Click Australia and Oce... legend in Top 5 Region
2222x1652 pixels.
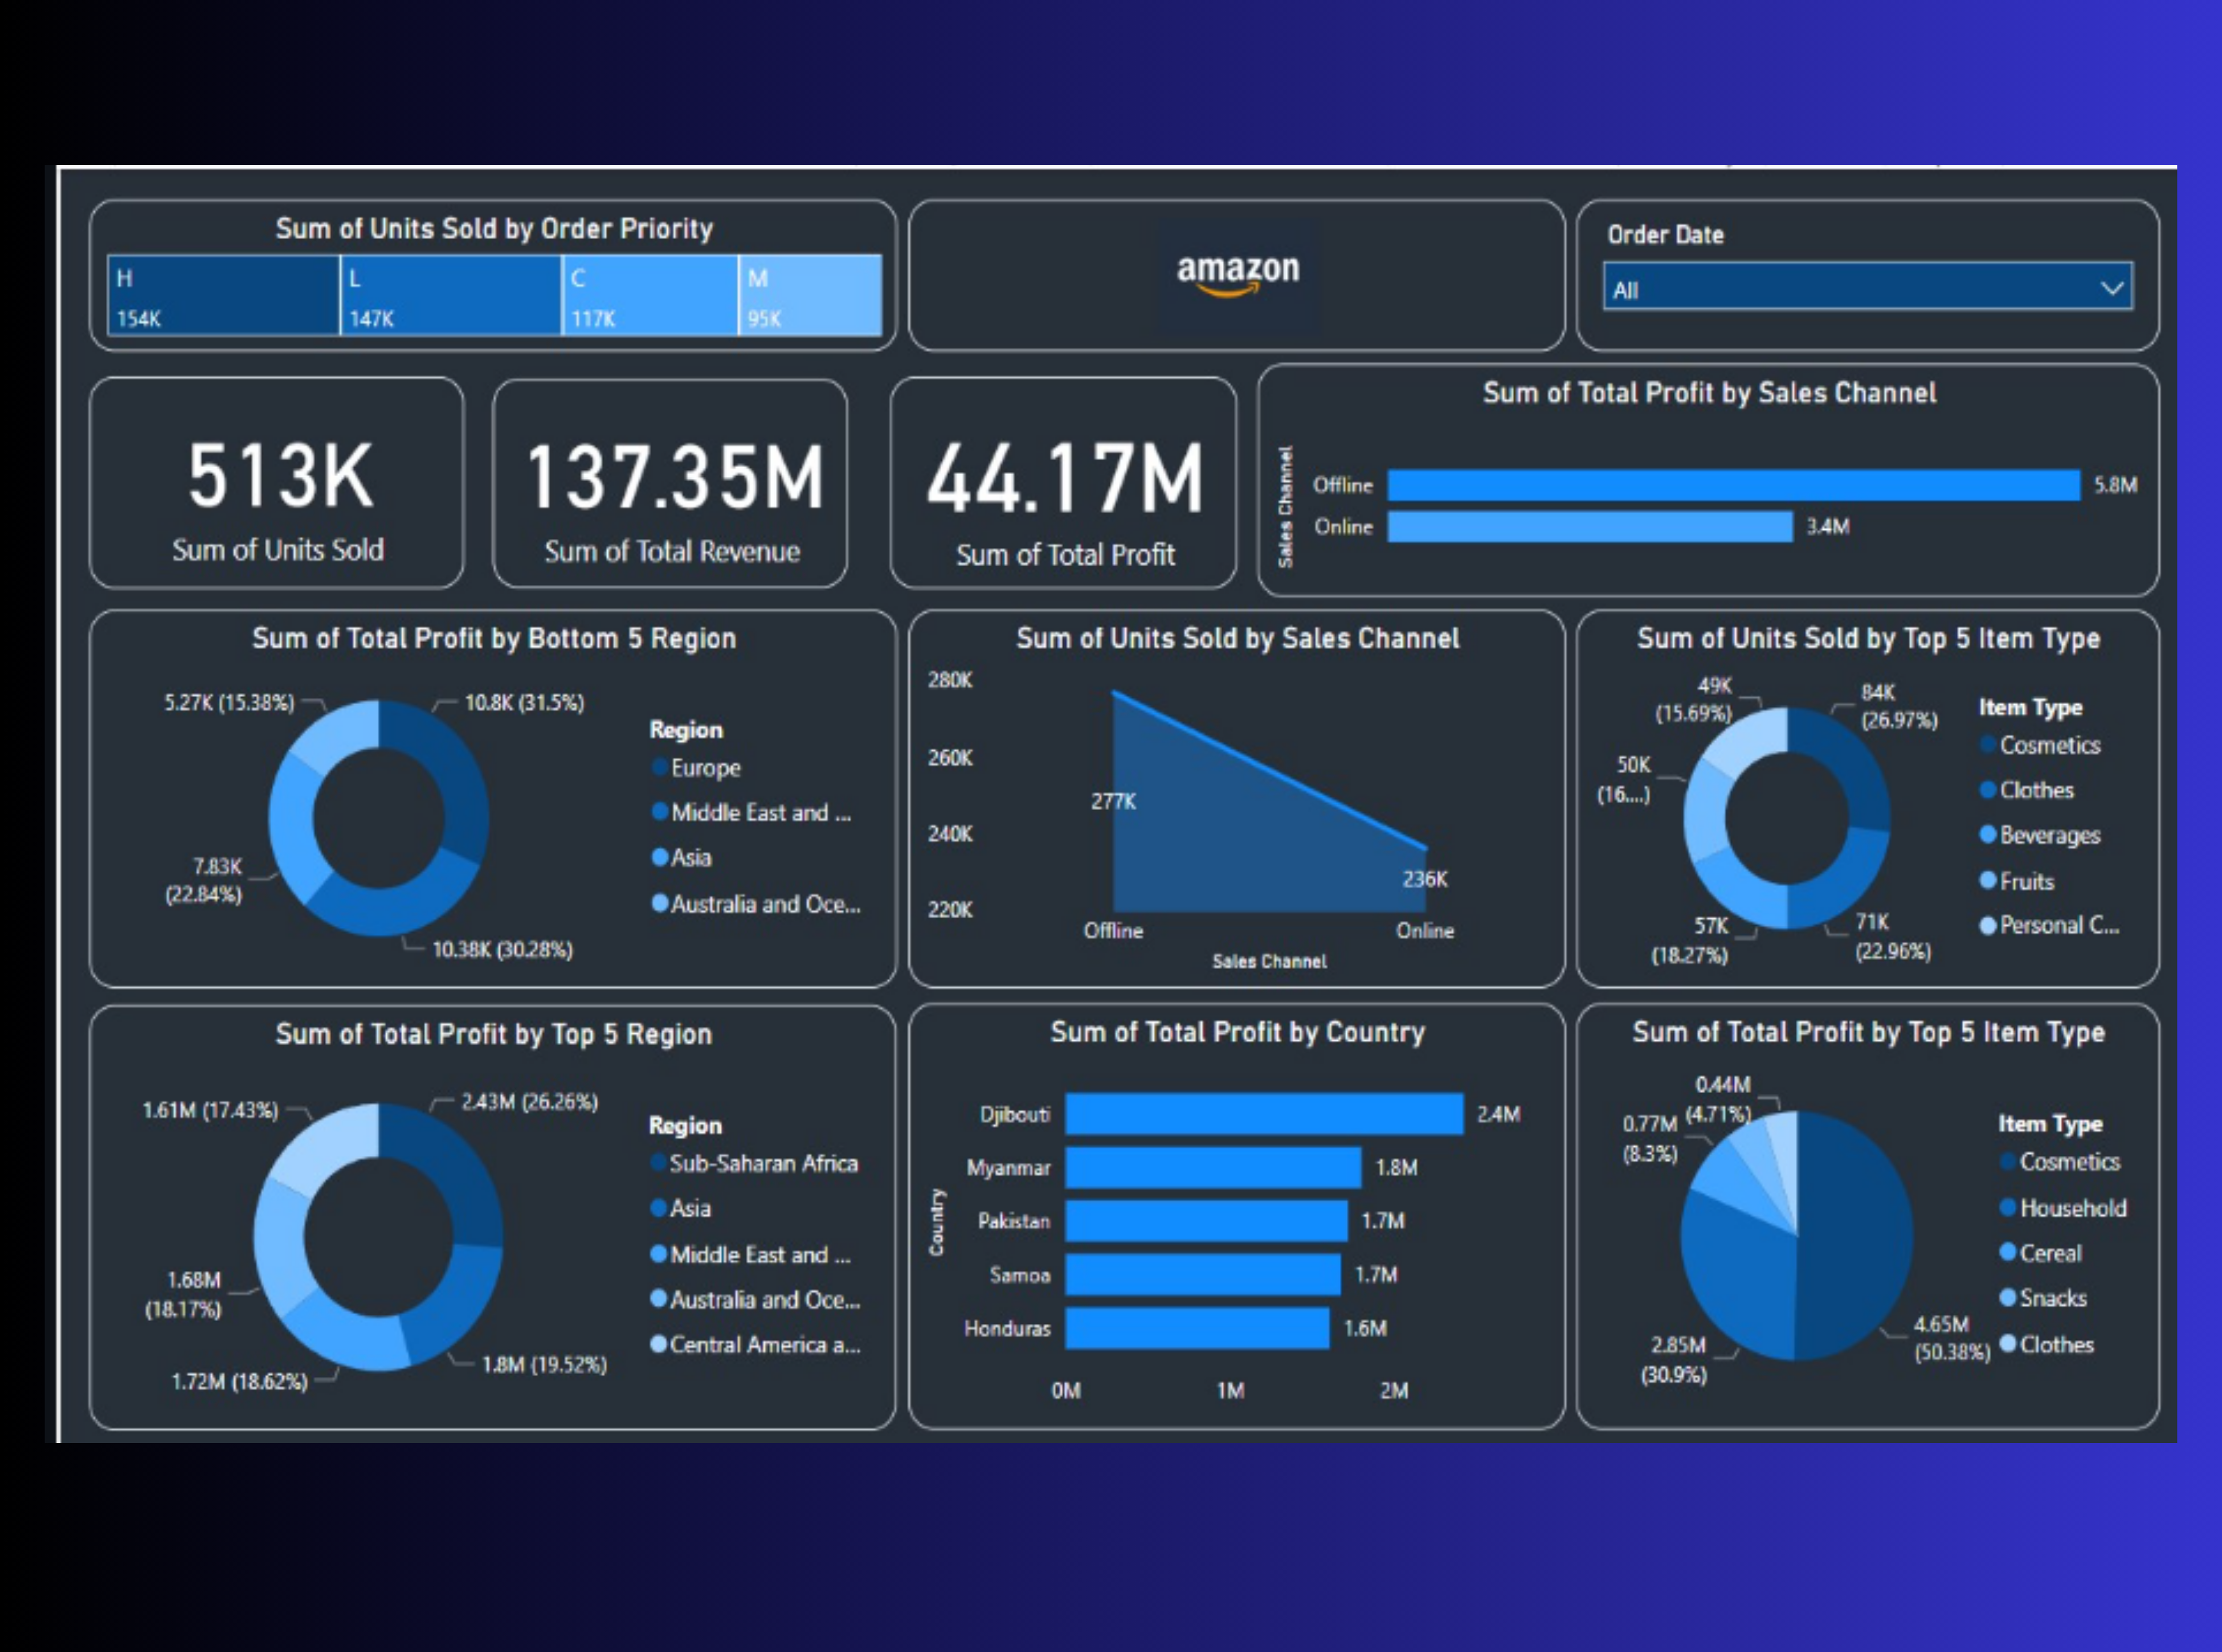point(755,1299)
